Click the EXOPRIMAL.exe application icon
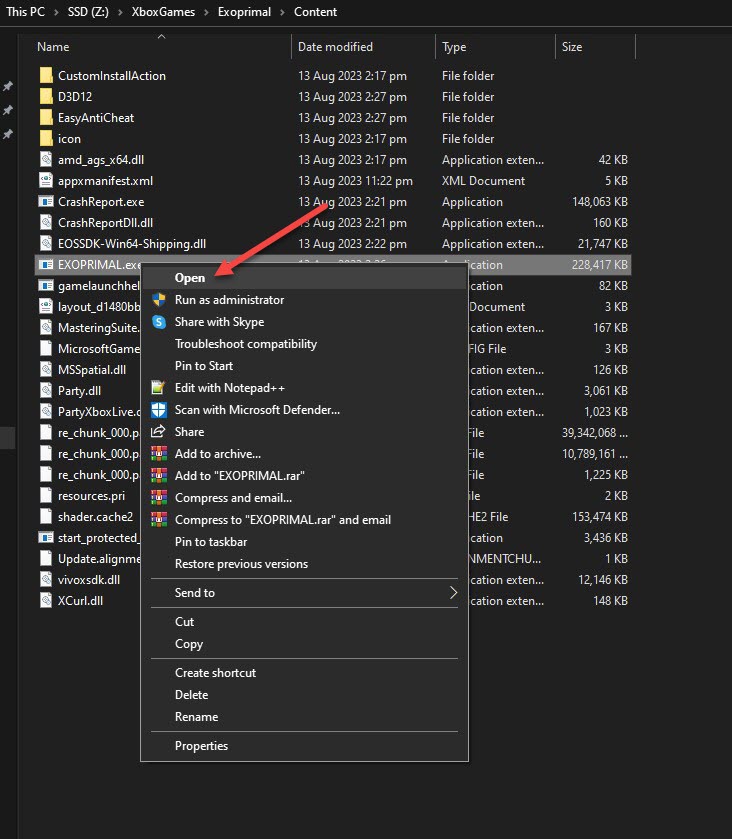Image resolution: width=732 pixels, height=839 pixels. click(47, 264)
